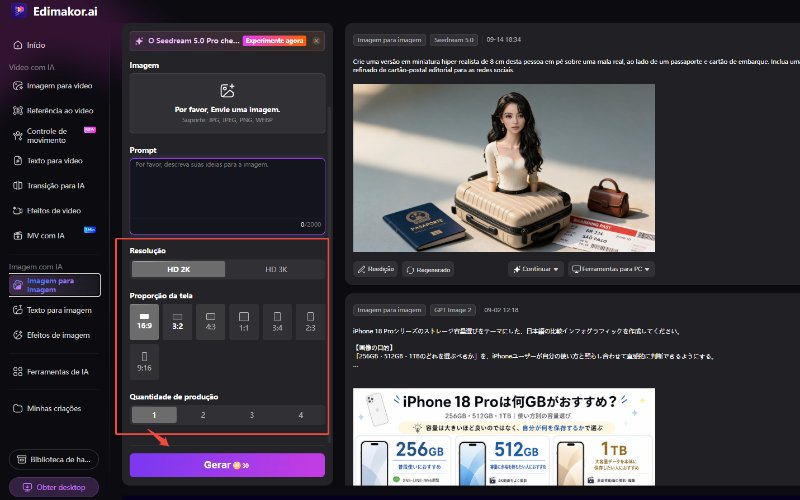The width and height of the screenshot is (800, 500).
Task: Click the image upload icon
Action: [x=227, y=91]
